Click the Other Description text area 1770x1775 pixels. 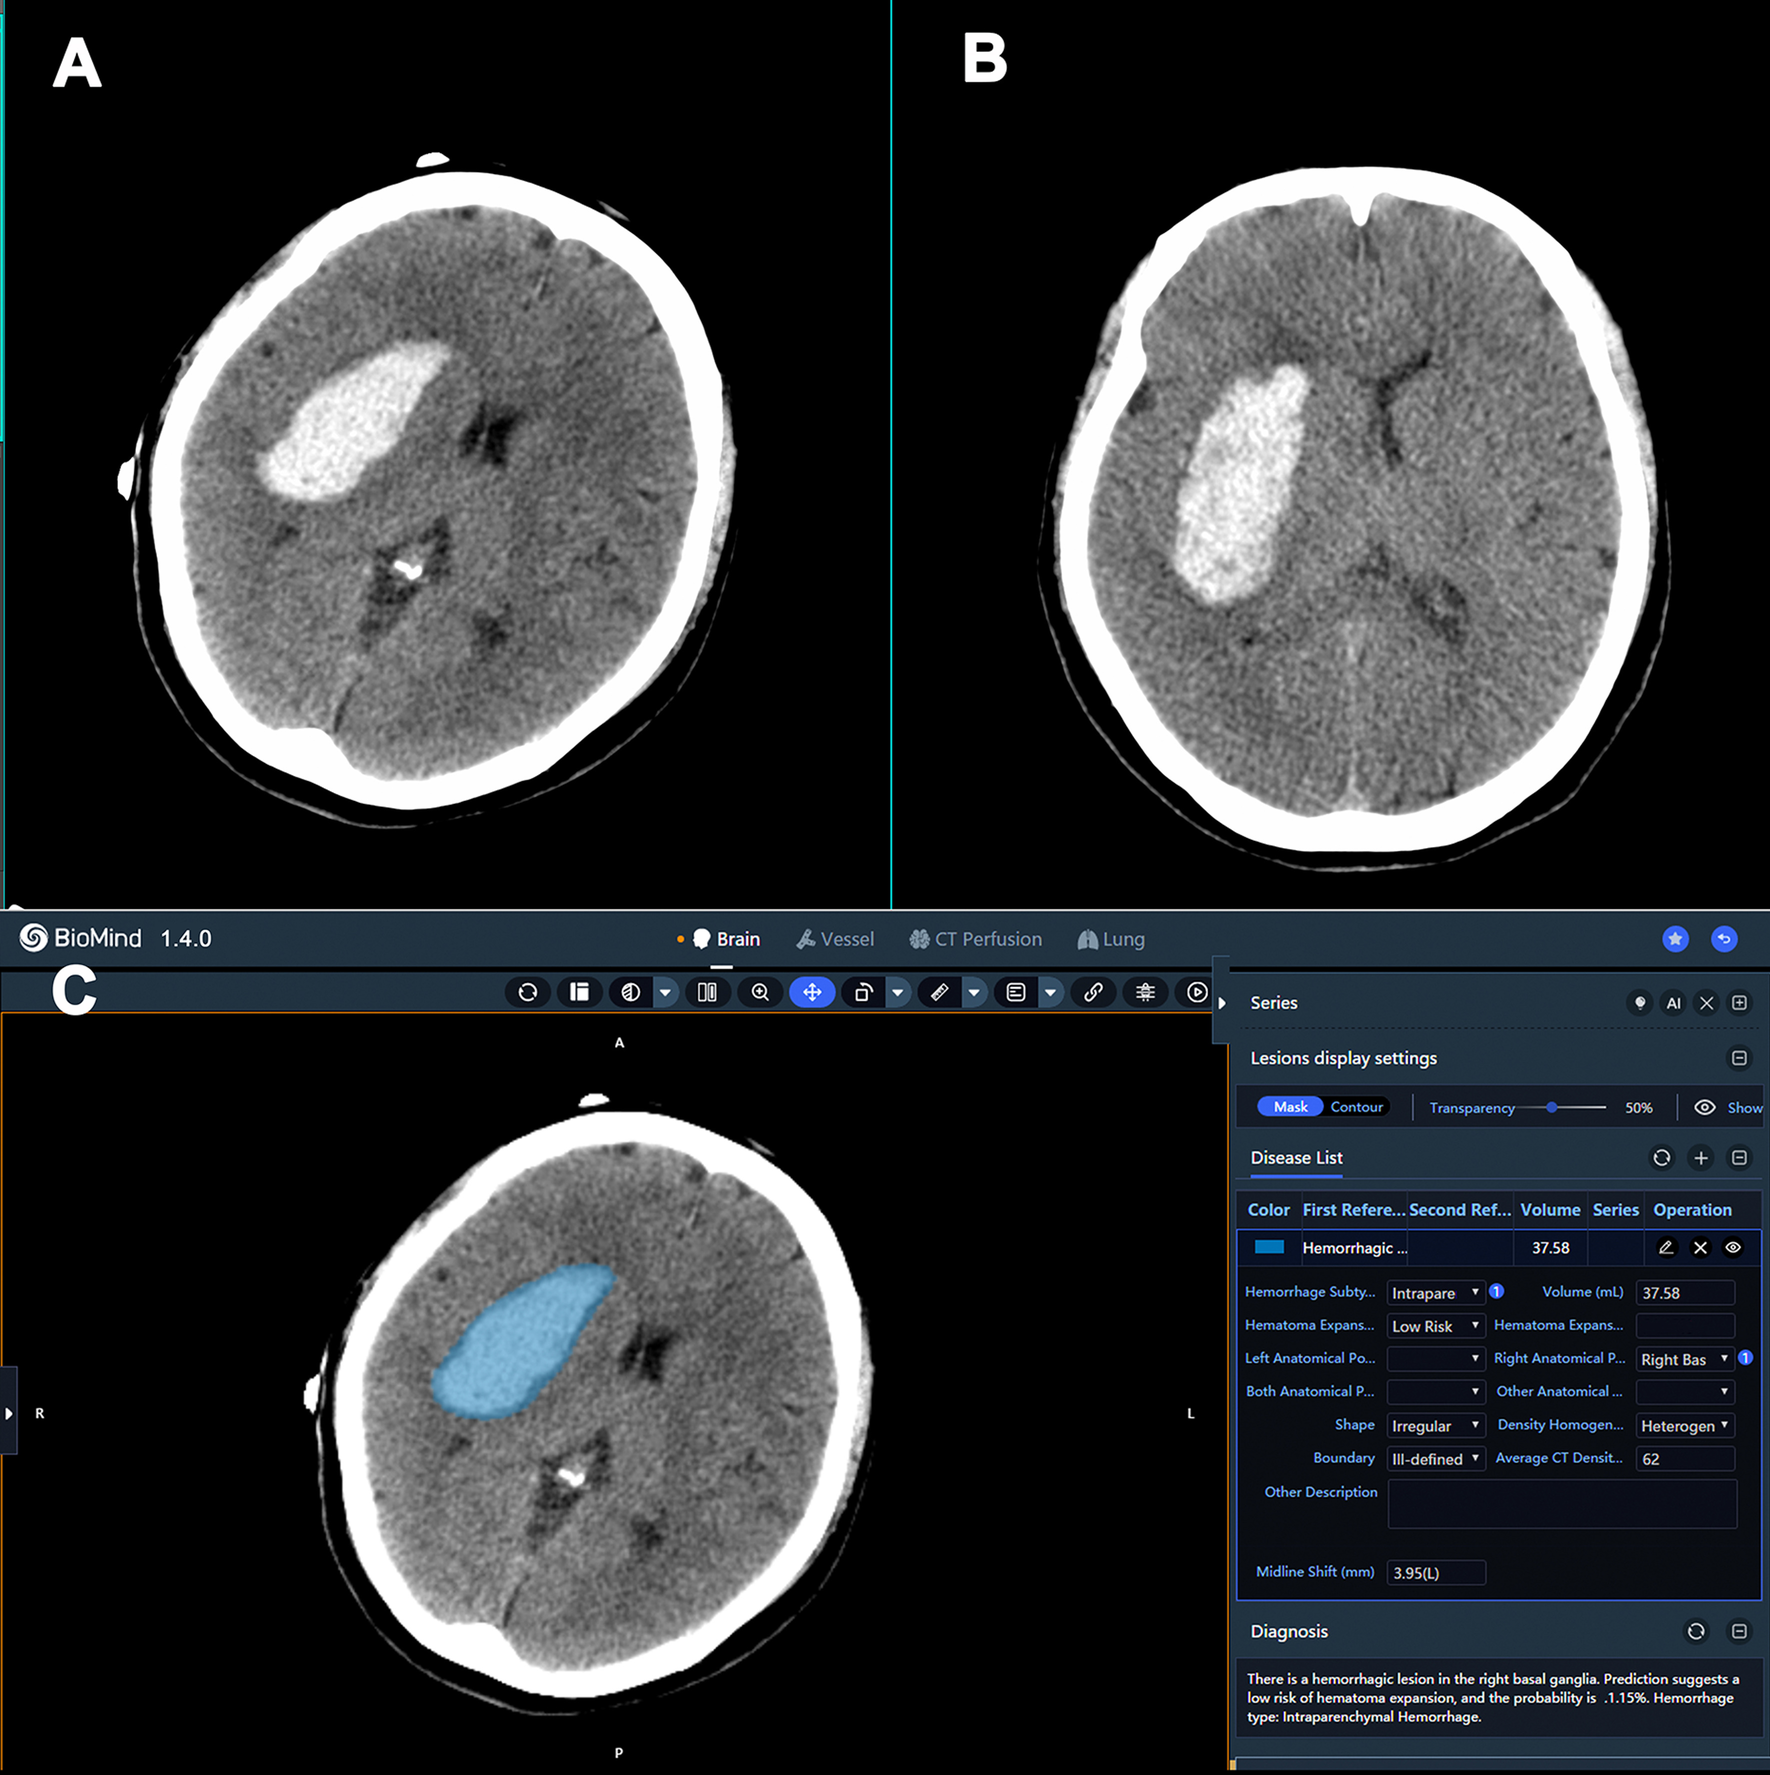click(1562, 1504)
